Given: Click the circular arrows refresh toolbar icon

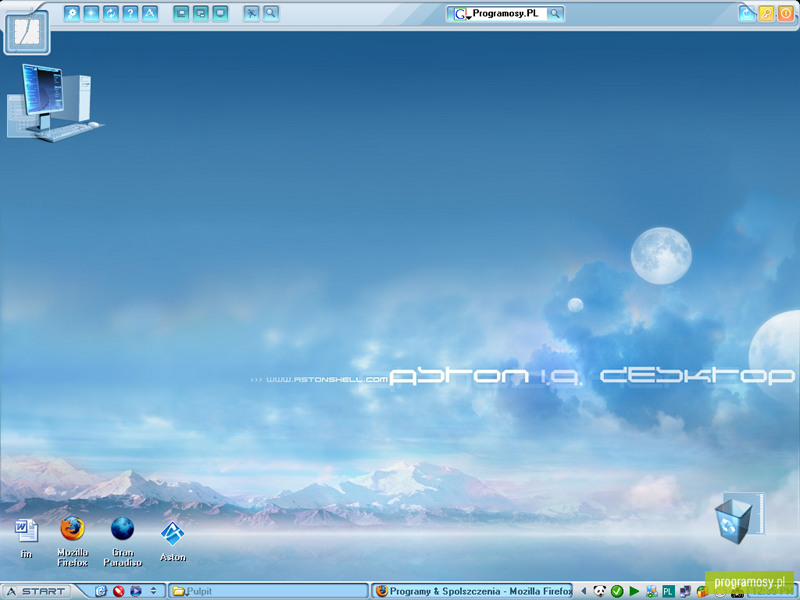Looking at the screenshot, I should tap(111, 13).
